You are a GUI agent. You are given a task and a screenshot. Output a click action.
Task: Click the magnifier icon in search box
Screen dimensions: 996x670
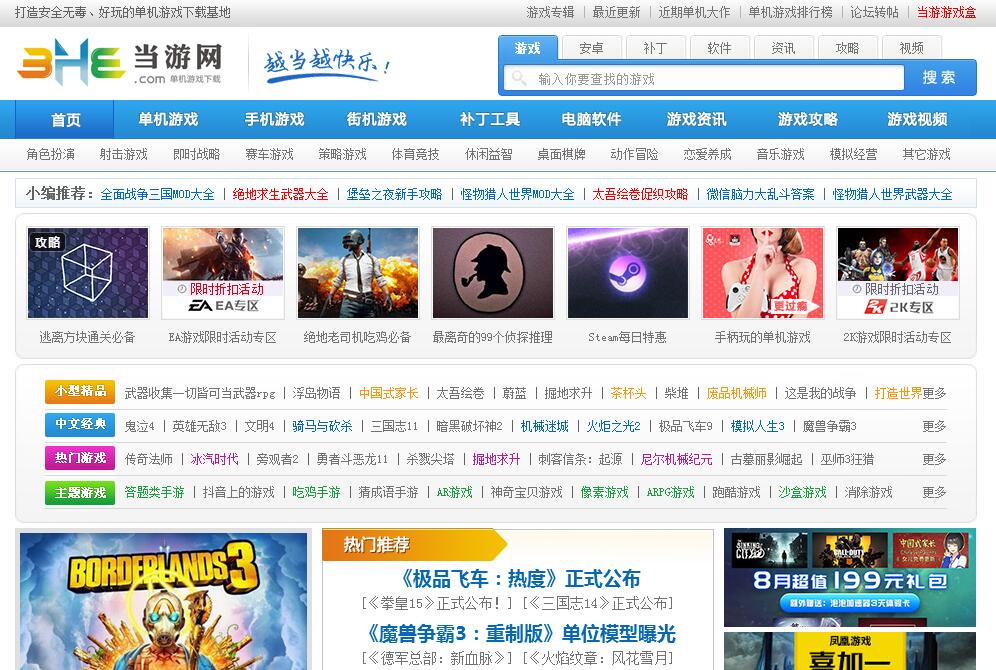pyautogui.click(x=519, y=78)
